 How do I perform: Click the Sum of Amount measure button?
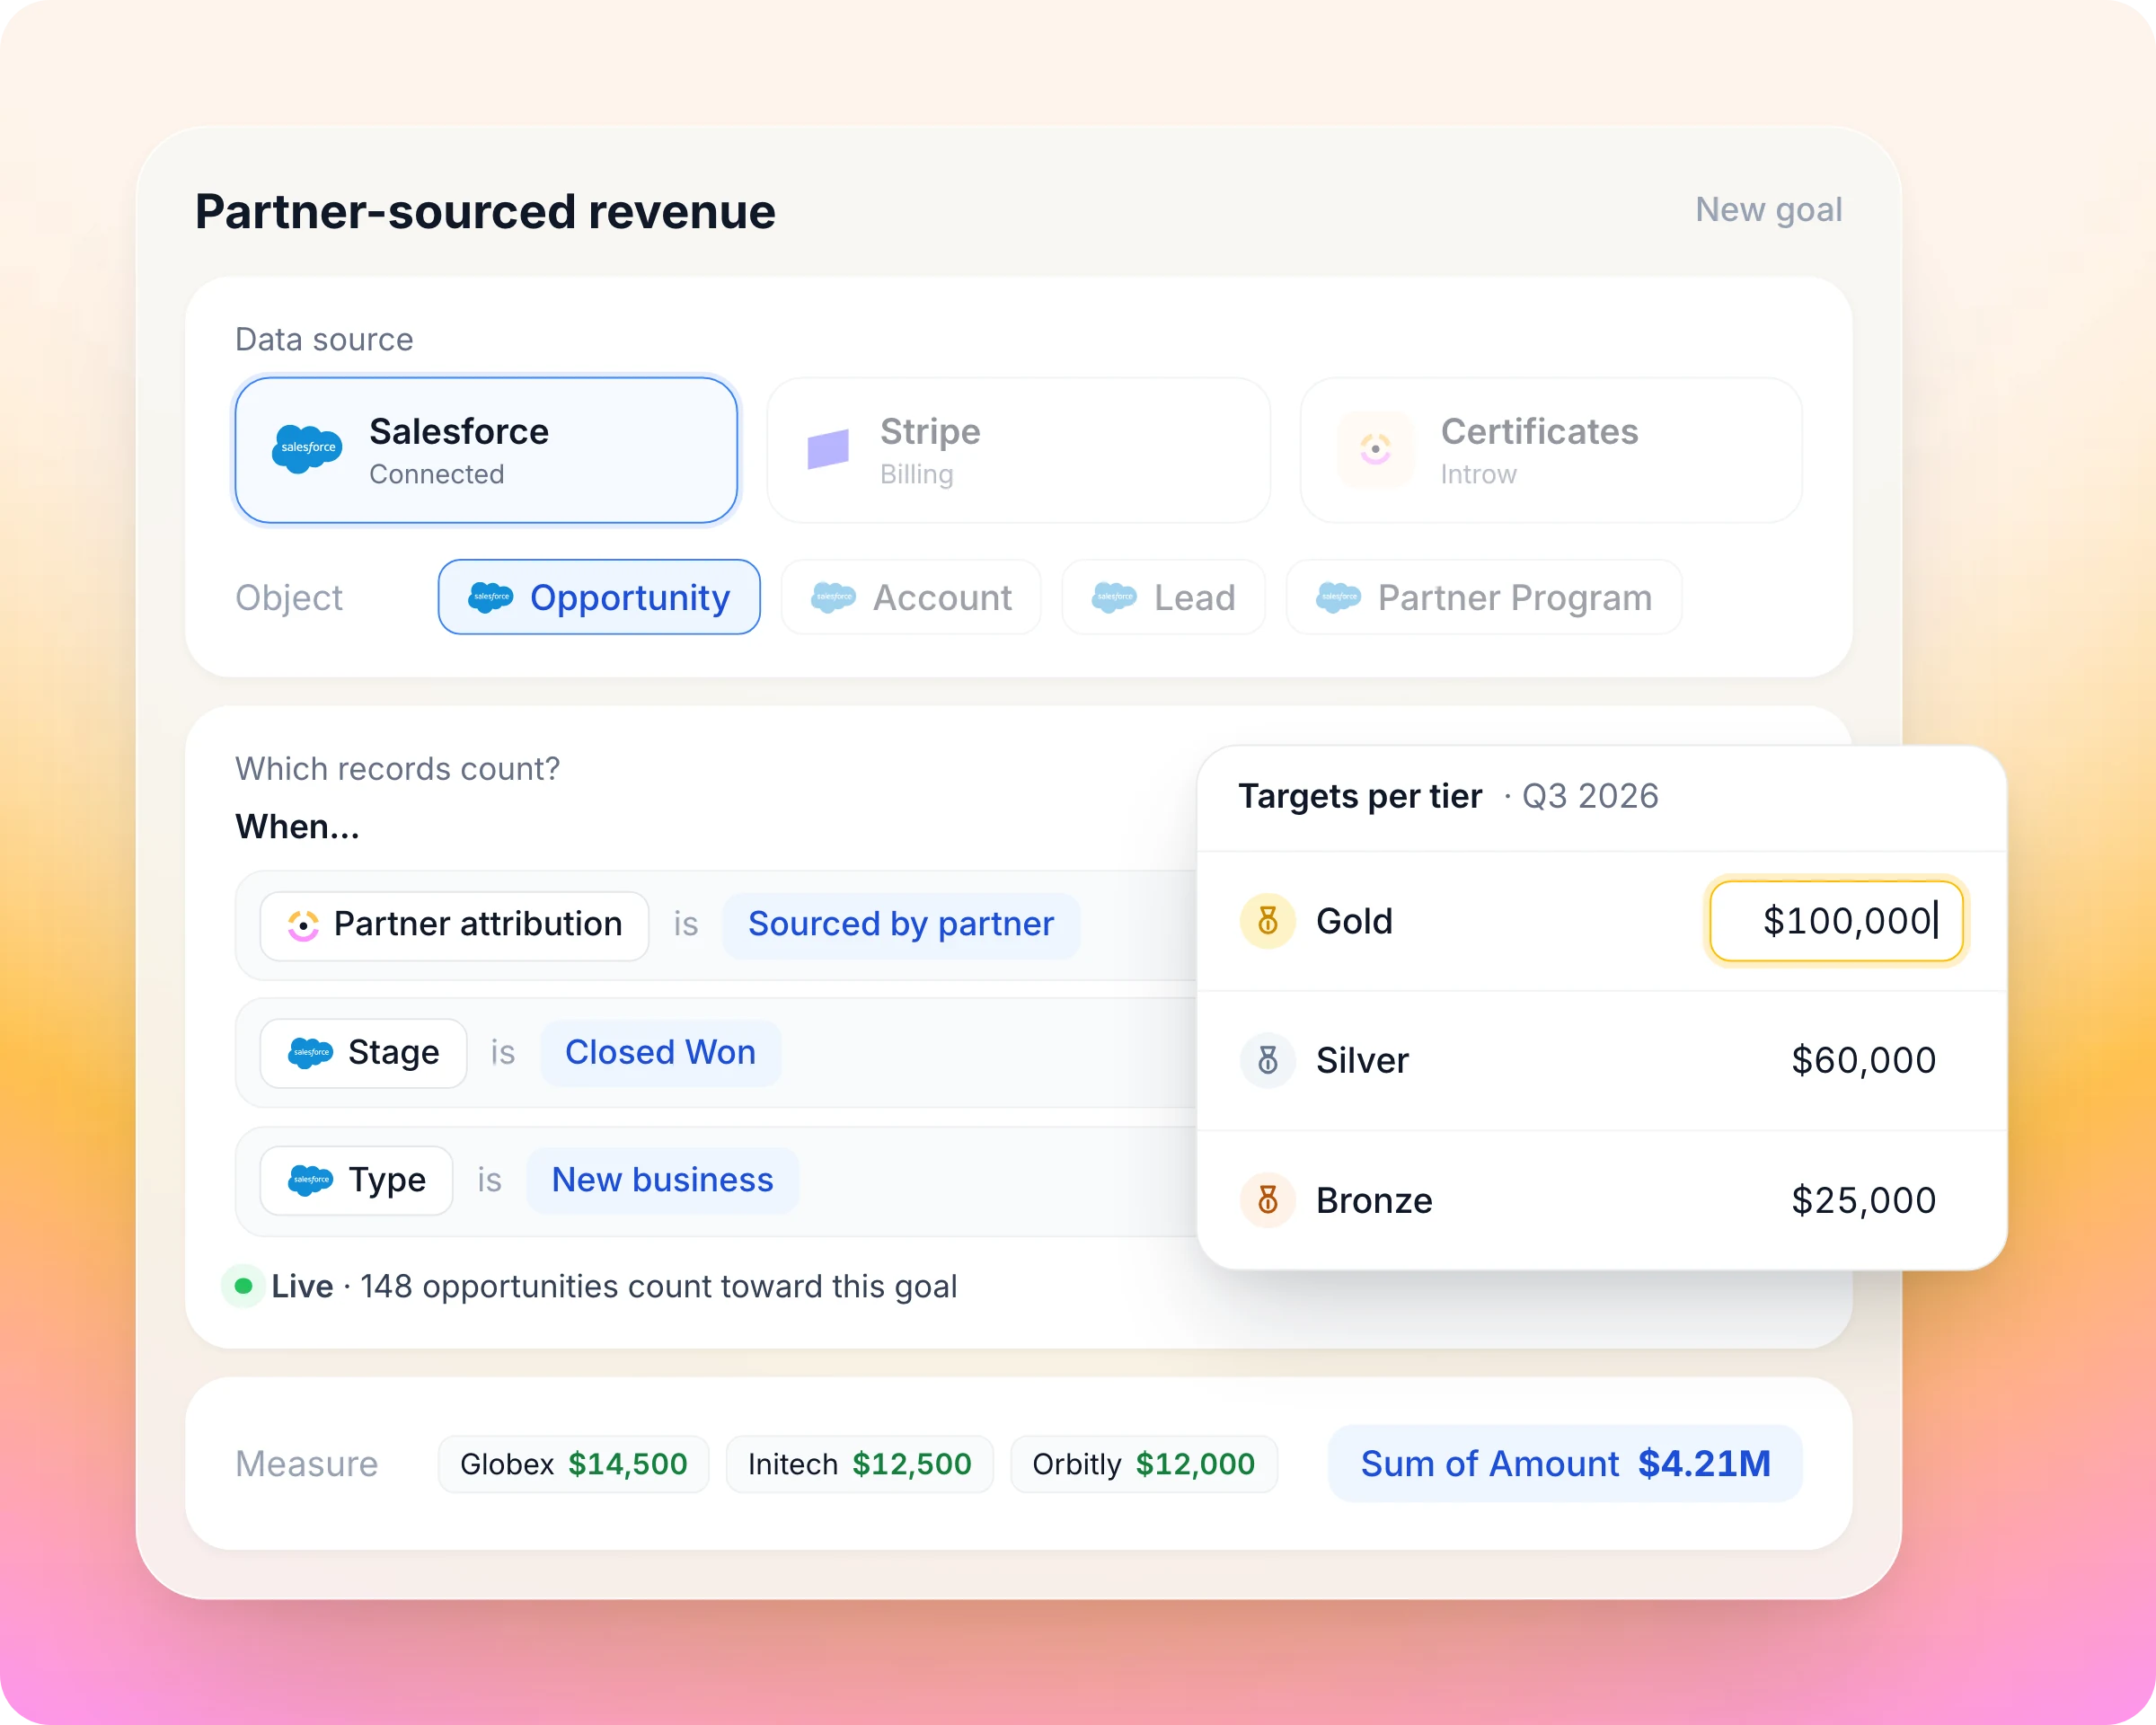coord(1565,1463)
